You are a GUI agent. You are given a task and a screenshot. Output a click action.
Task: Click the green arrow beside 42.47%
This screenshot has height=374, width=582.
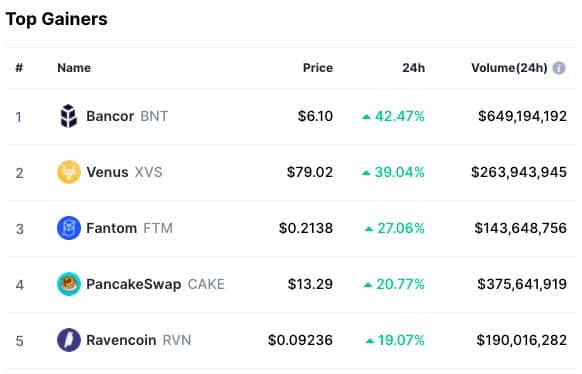[366, 117]
